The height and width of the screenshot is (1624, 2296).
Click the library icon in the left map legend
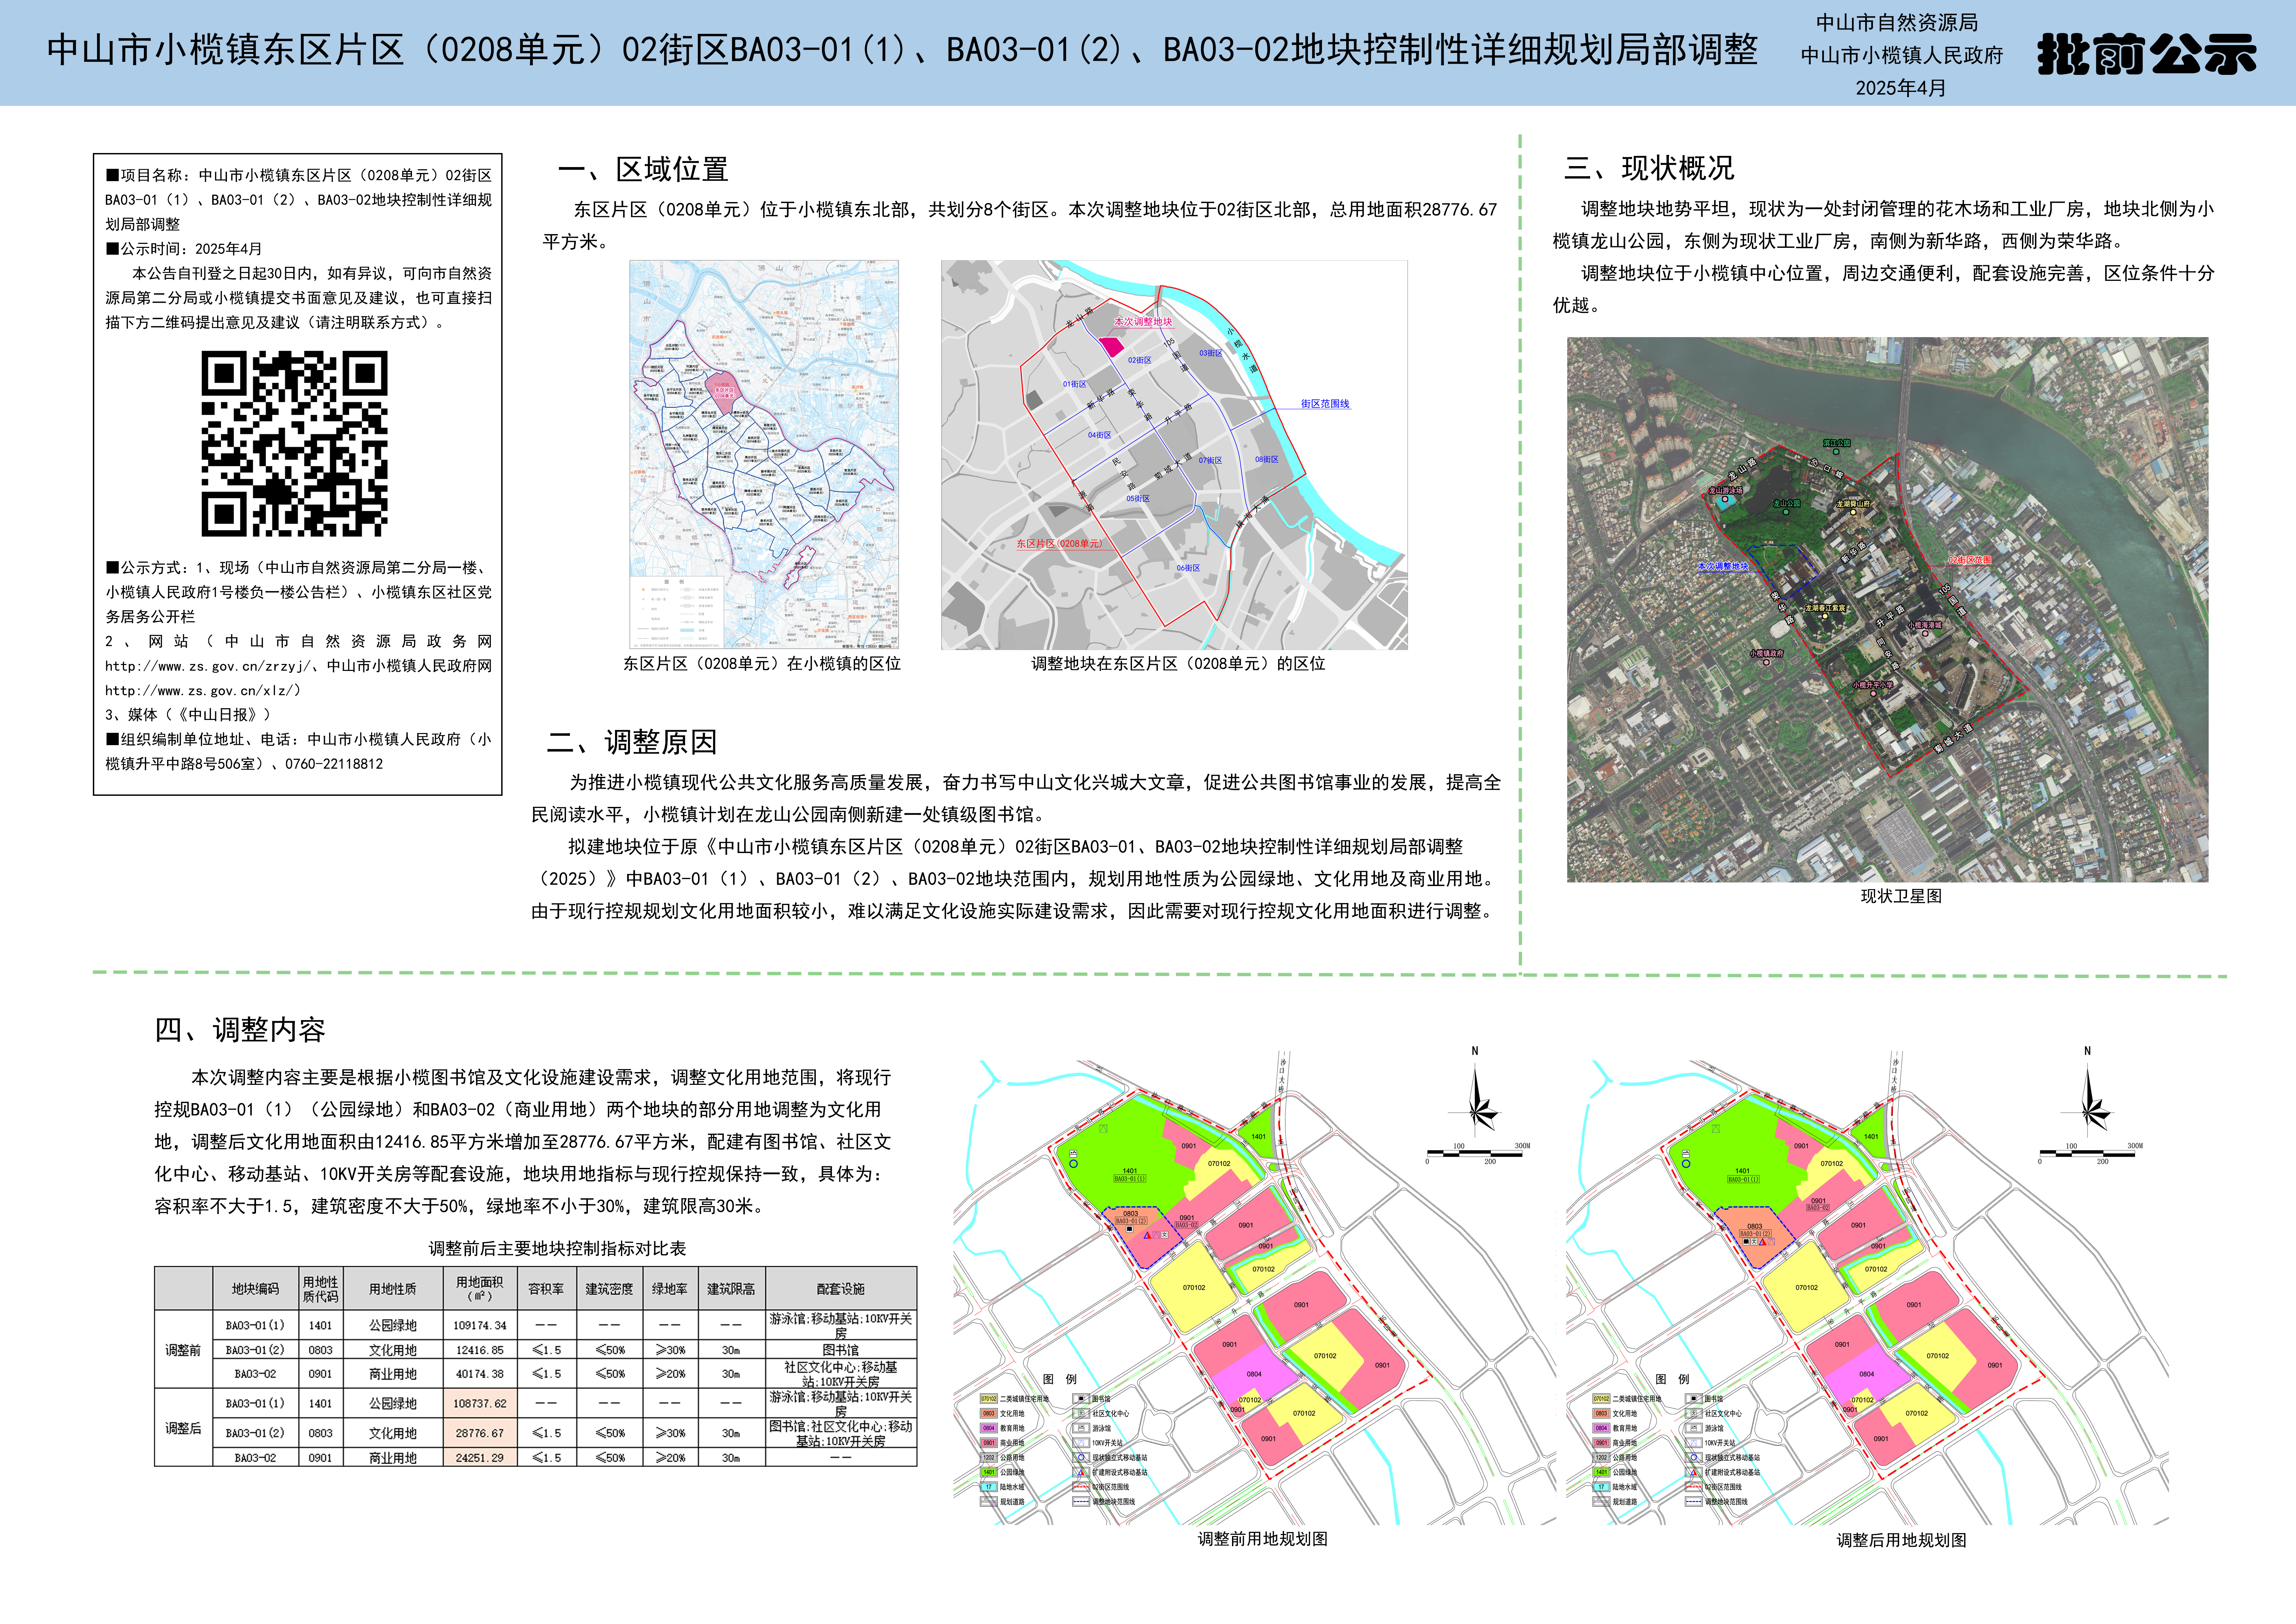[x=1081, y=1399]
